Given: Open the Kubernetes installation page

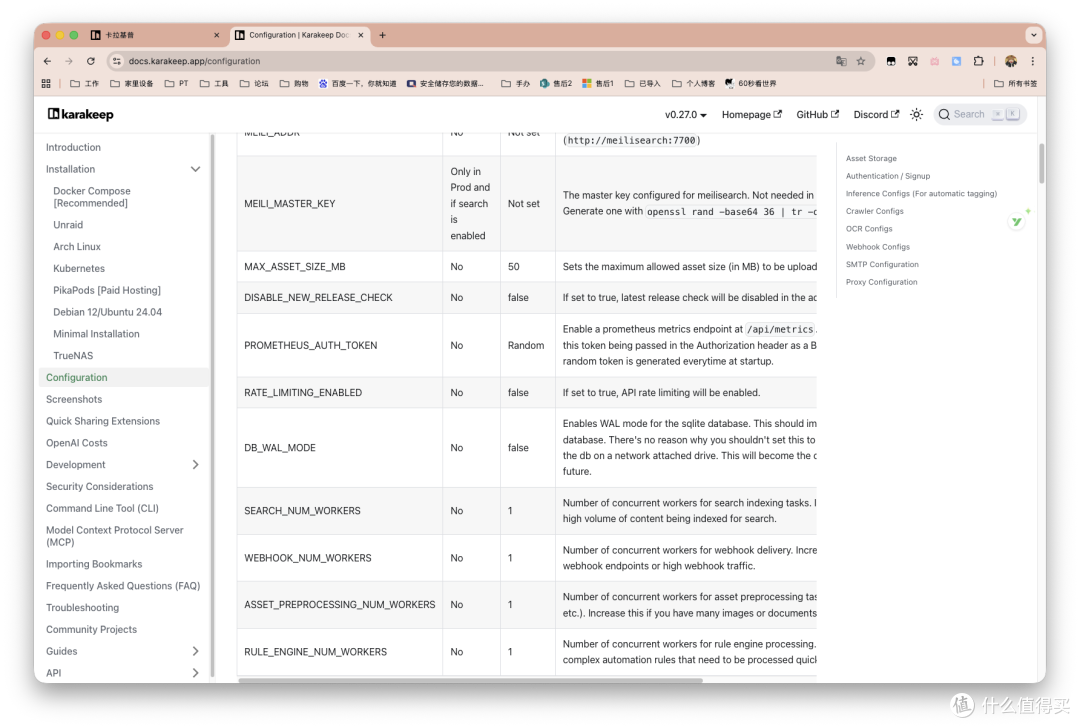Looking at the screenshot, I should (x=79, y=269).
